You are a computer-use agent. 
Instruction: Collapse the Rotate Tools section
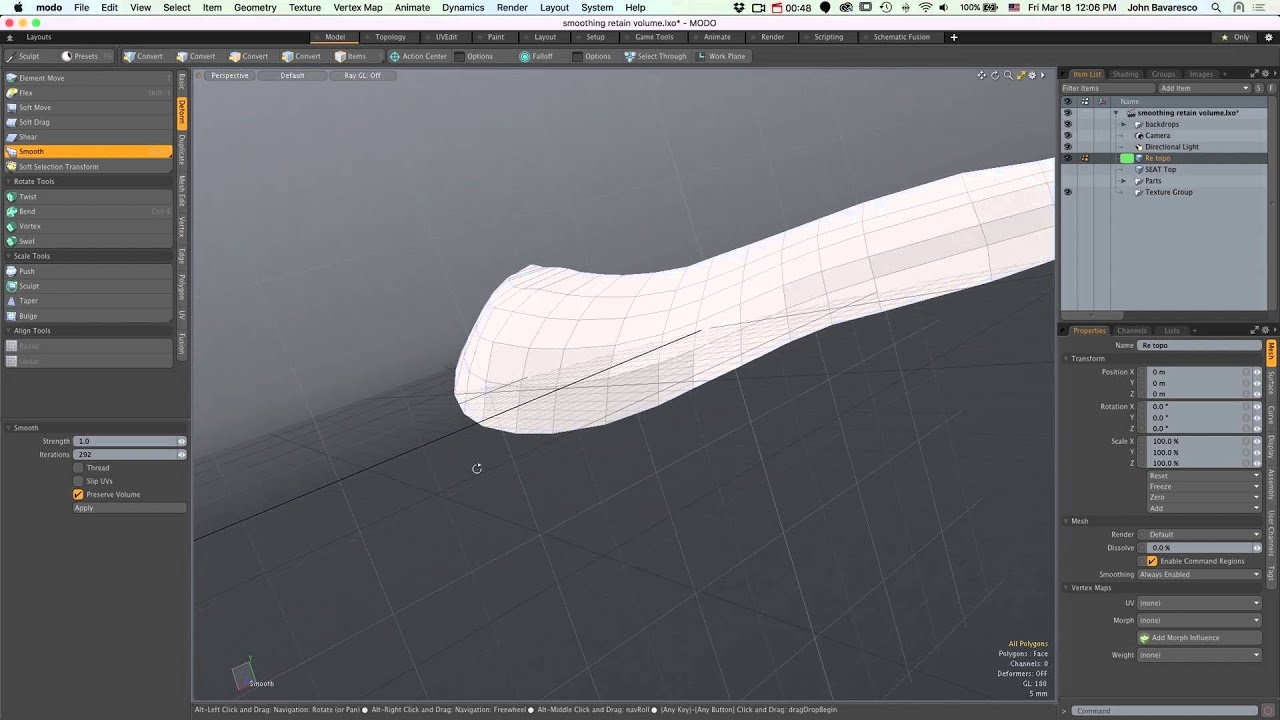click(x=9, y=182)
